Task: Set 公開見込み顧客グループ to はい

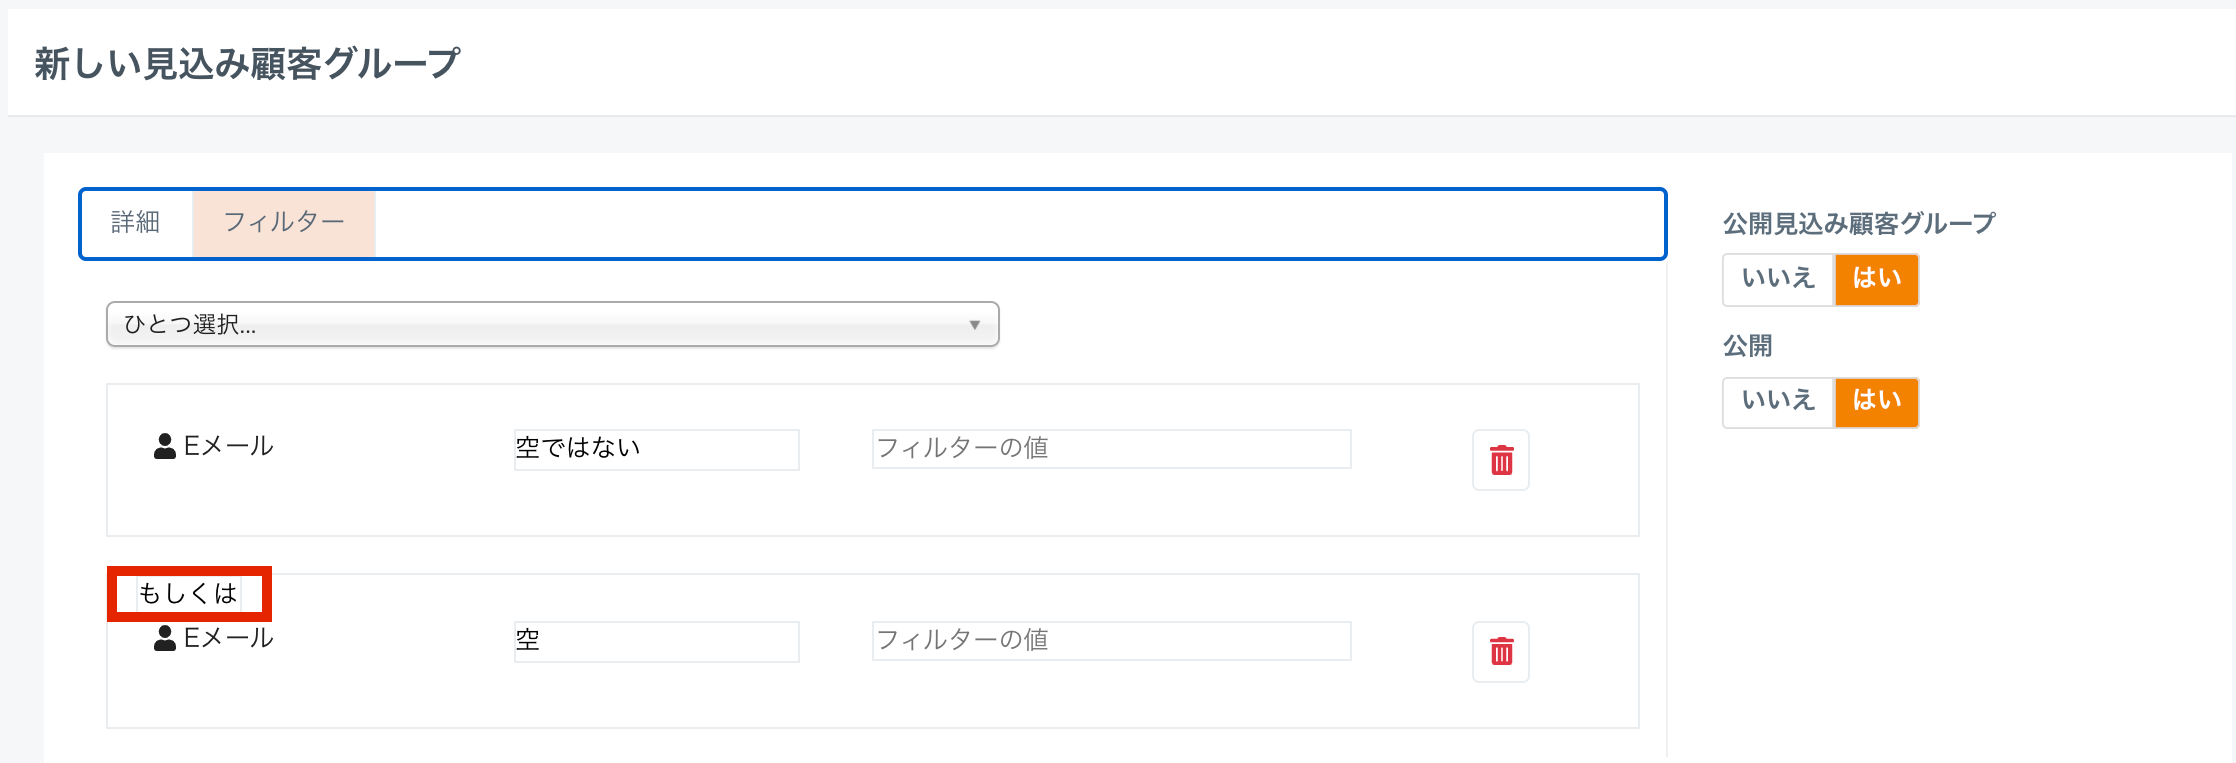Action: pyautogui.click(x=1876, y=279)
